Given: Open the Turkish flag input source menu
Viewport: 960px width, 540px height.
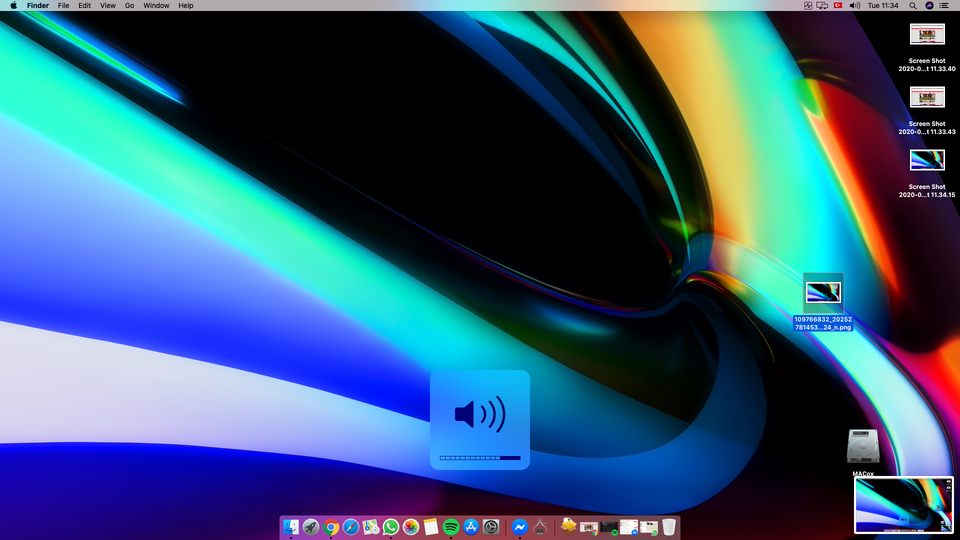Looking at the screenshot, I should (839, 6).
